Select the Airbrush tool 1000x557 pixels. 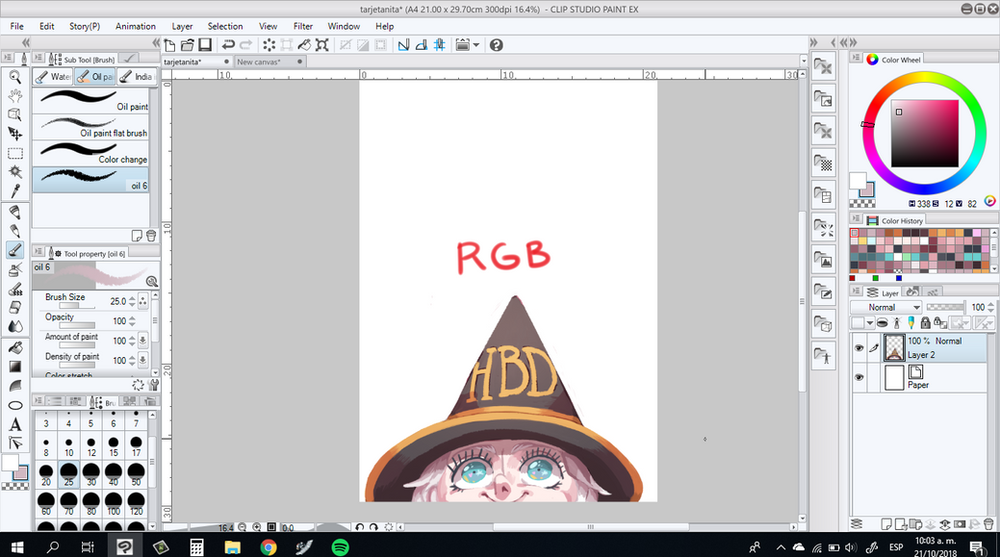click(15, 269)
